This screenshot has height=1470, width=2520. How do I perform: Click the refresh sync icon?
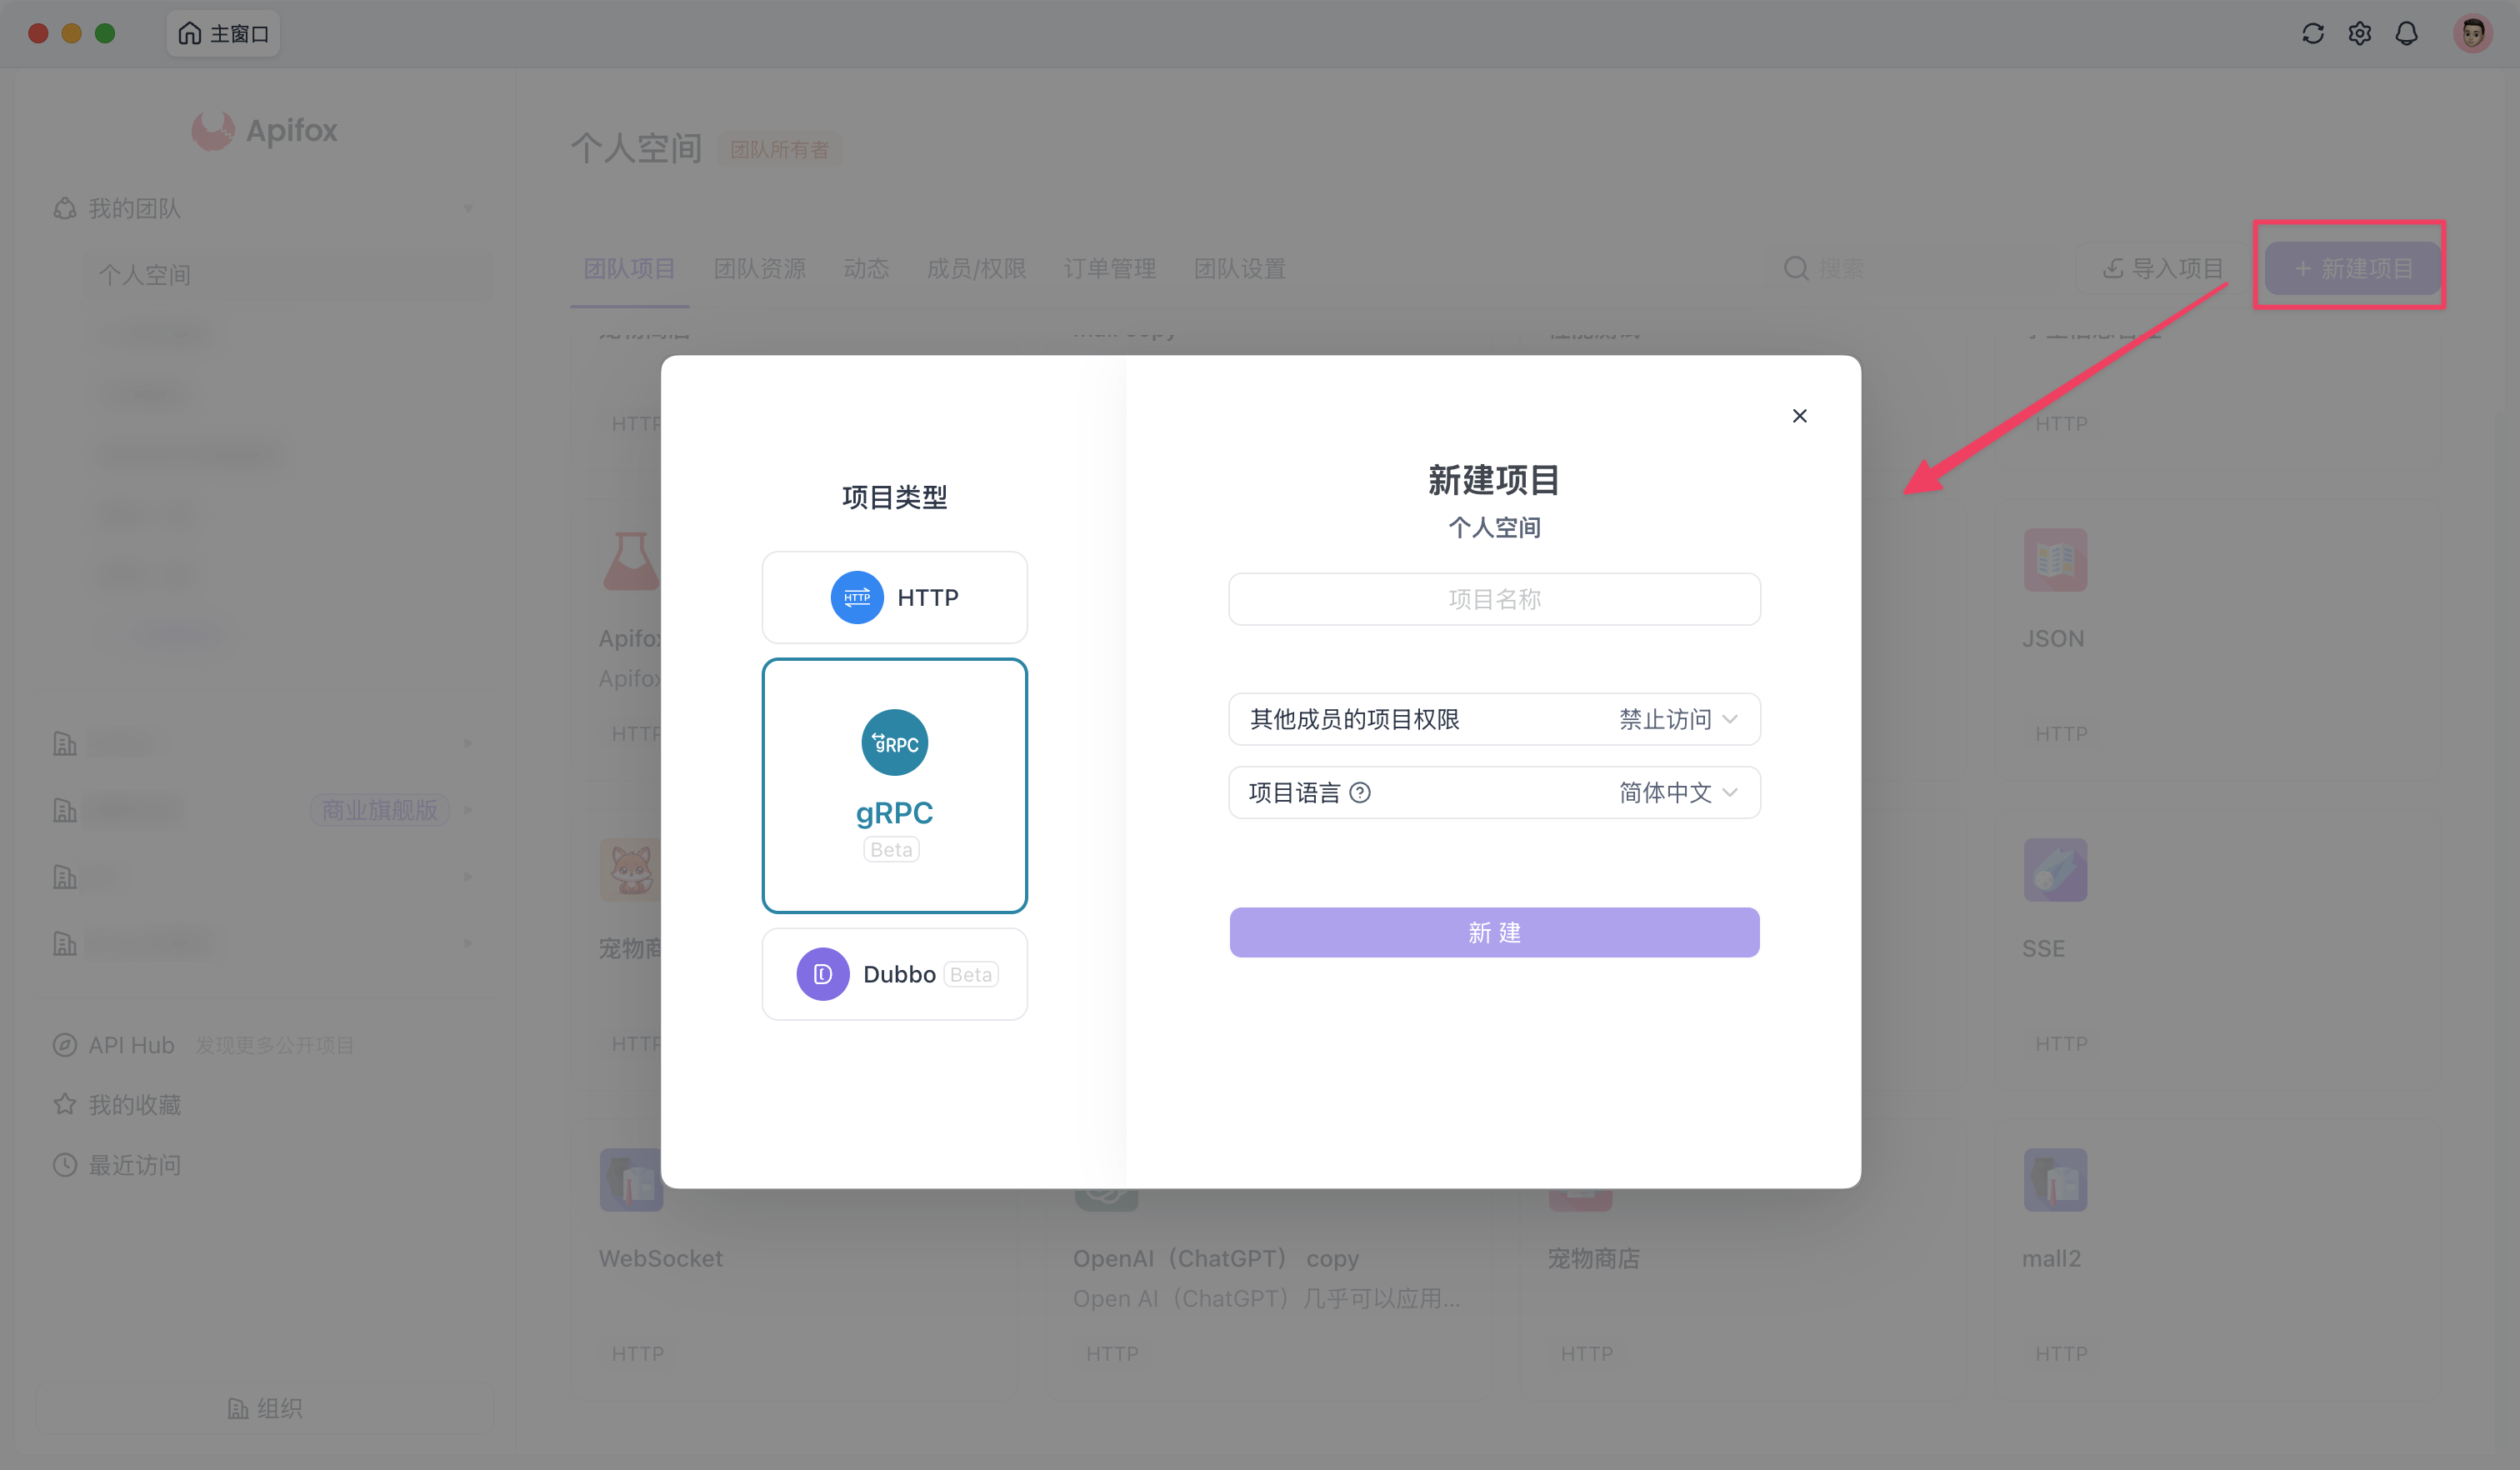click(x=2312, y=34)
